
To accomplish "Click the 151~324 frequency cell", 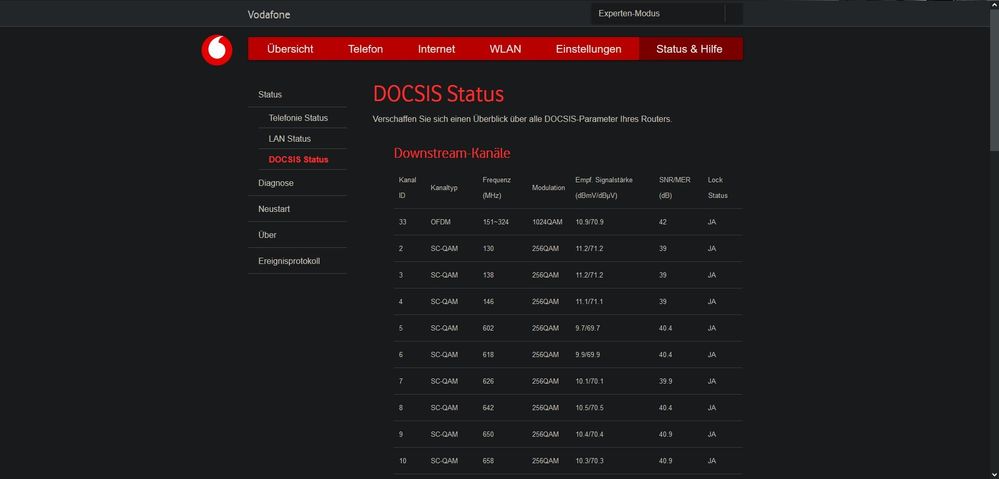I will pyautogui.click(x=496, y=222).
